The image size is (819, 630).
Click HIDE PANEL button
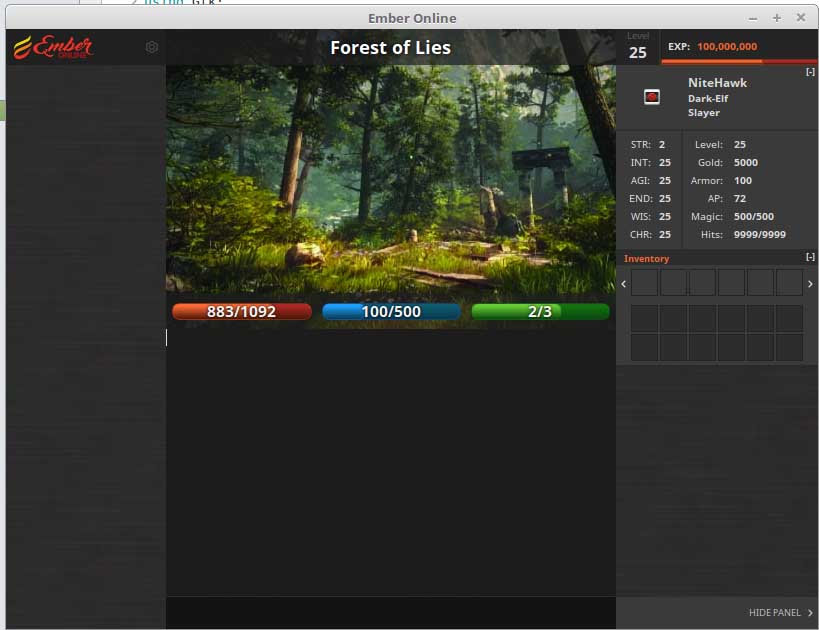[x=780, y=613]
